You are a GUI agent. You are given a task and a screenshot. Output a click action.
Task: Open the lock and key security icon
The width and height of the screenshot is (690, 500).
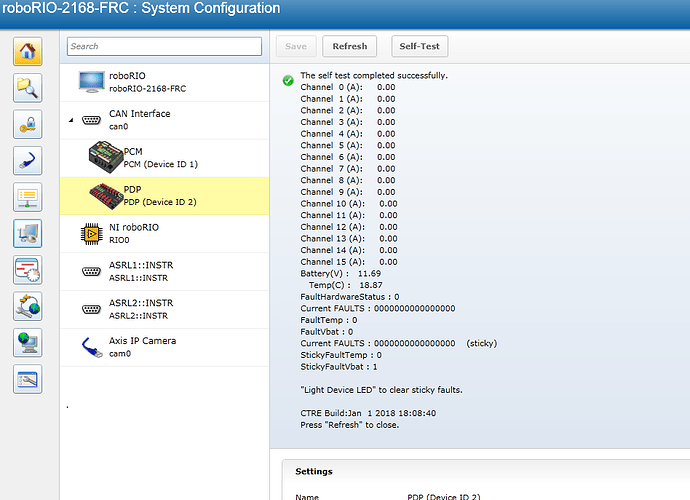28,125
